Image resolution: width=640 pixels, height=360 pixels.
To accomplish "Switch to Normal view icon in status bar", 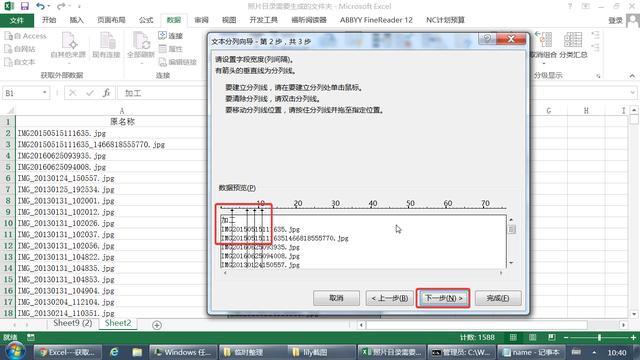I will click(513, 338).
